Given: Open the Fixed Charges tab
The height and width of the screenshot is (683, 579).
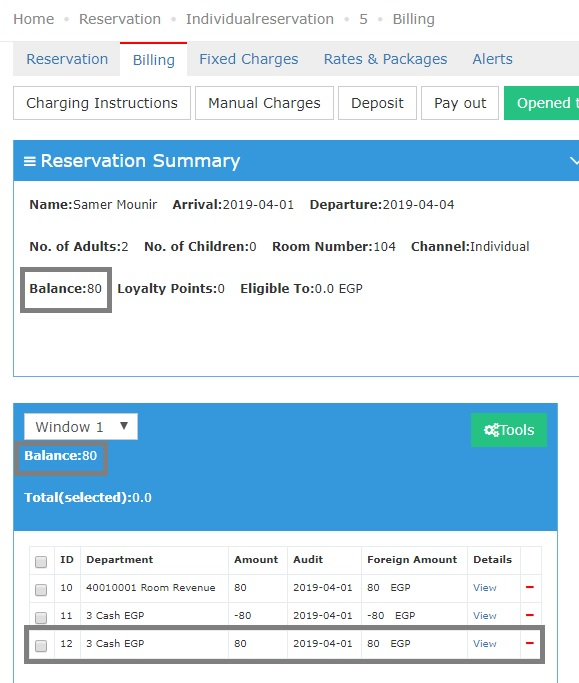Looking at the screenshot, I should tap(248, 59).
